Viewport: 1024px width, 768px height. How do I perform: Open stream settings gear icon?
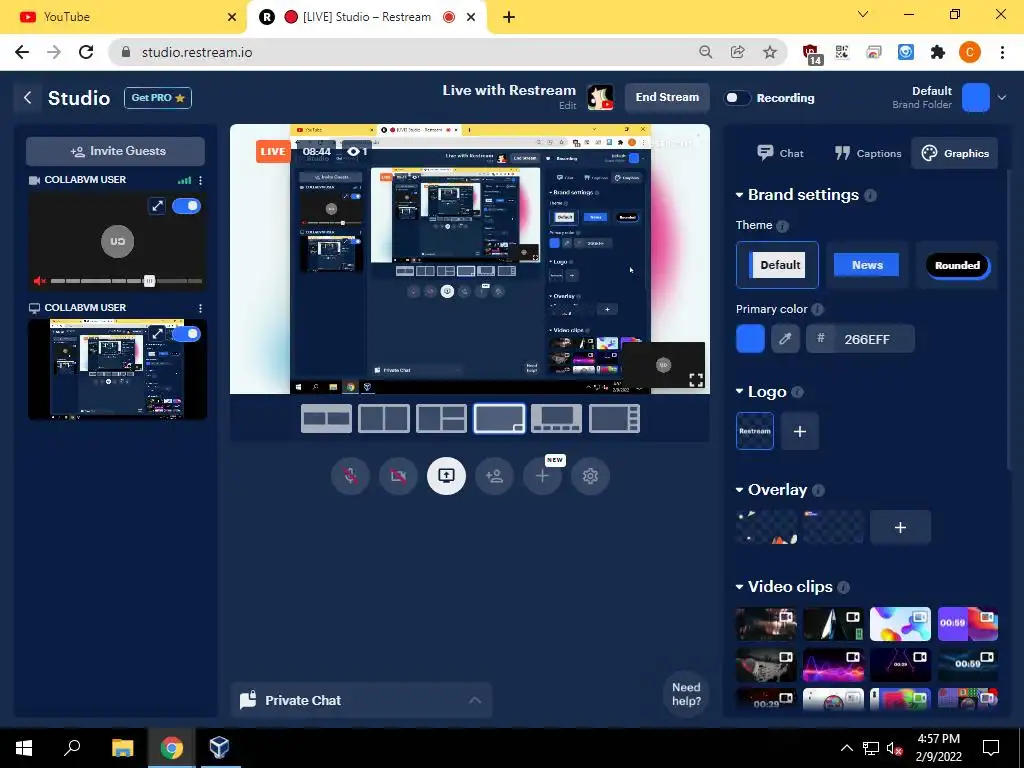tap(590, 476)
